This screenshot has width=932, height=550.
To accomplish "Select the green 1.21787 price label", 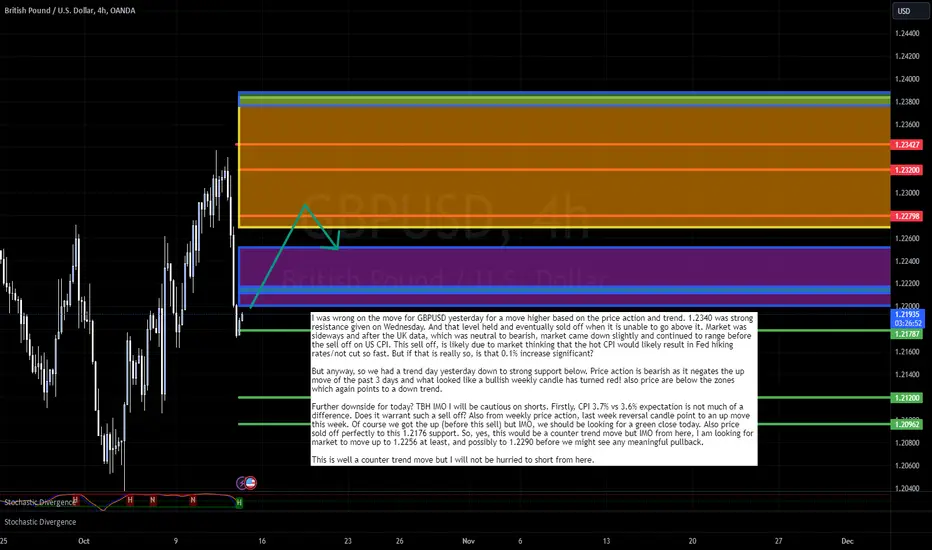I will tap(907, 334).
